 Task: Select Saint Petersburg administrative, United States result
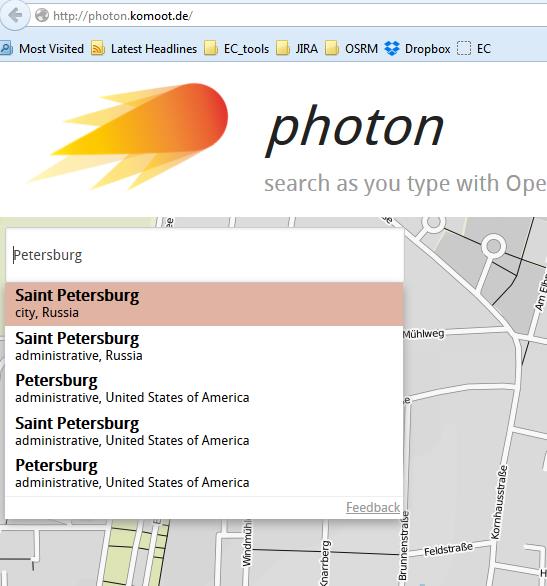click(204, 432)
